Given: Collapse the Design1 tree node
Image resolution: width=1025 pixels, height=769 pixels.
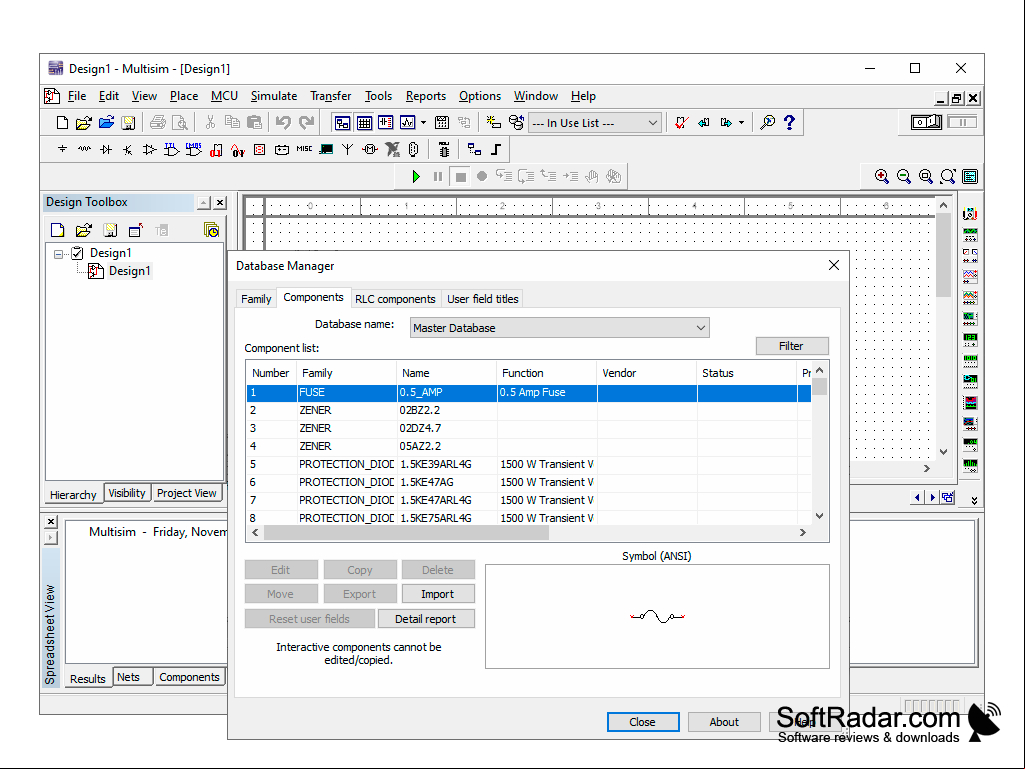Looking at the screenshot, I should click(x=59, y=254).
